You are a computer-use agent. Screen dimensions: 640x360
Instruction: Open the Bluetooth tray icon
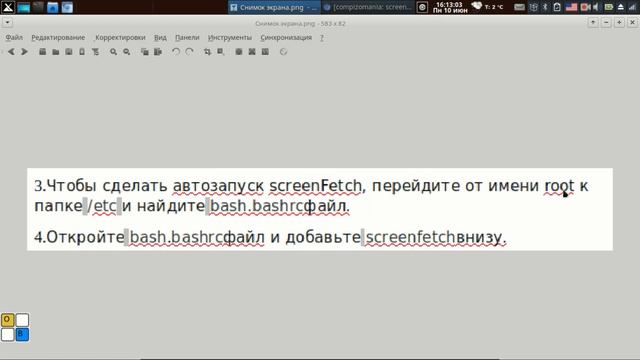545,7
